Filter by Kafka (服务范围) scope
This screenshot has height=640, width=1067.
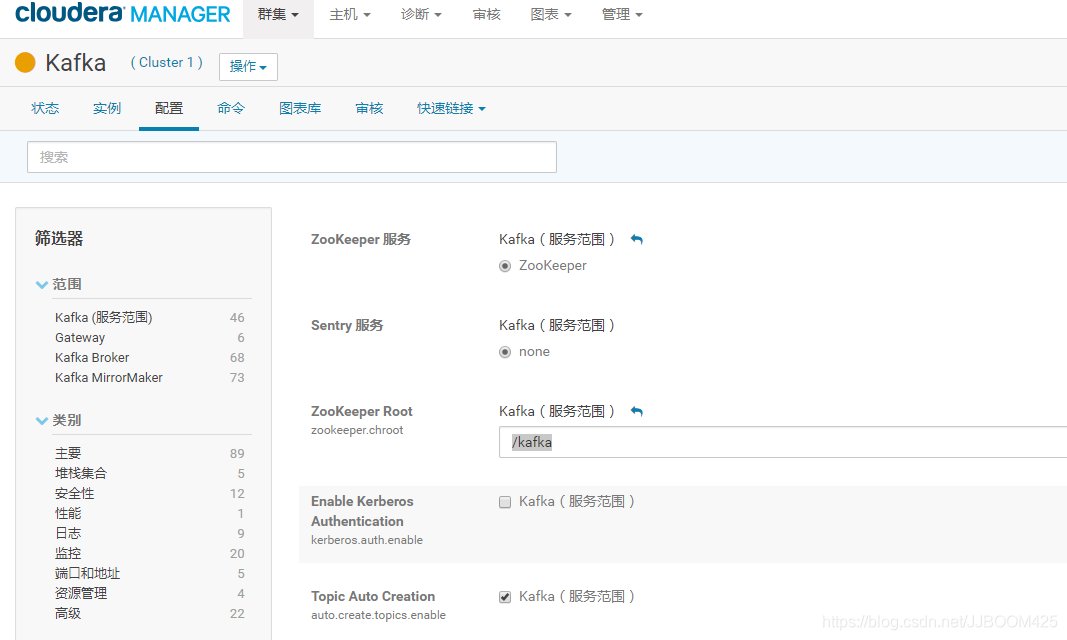click(103, 318)
